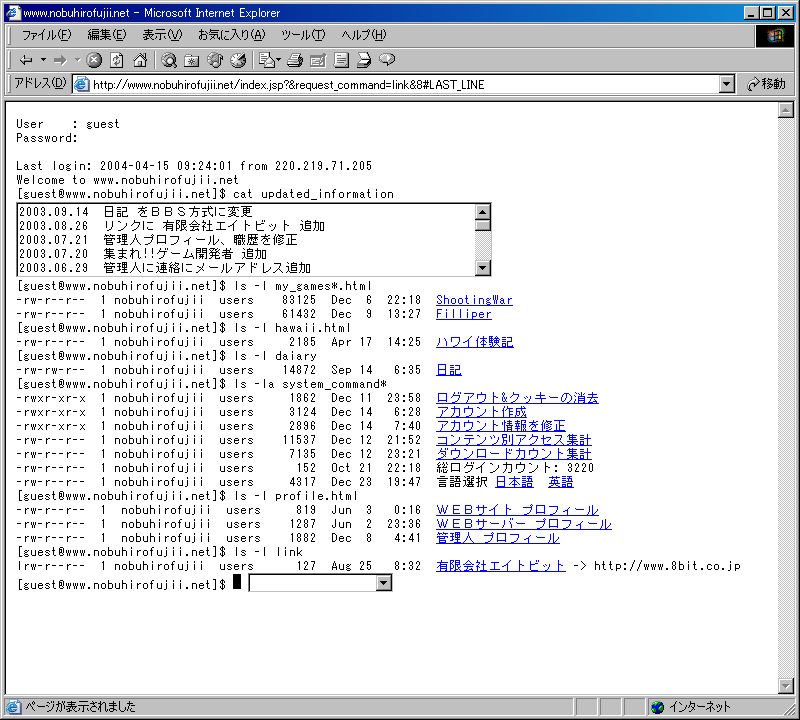Click the http://www.8bit.co.jp text

667,566
